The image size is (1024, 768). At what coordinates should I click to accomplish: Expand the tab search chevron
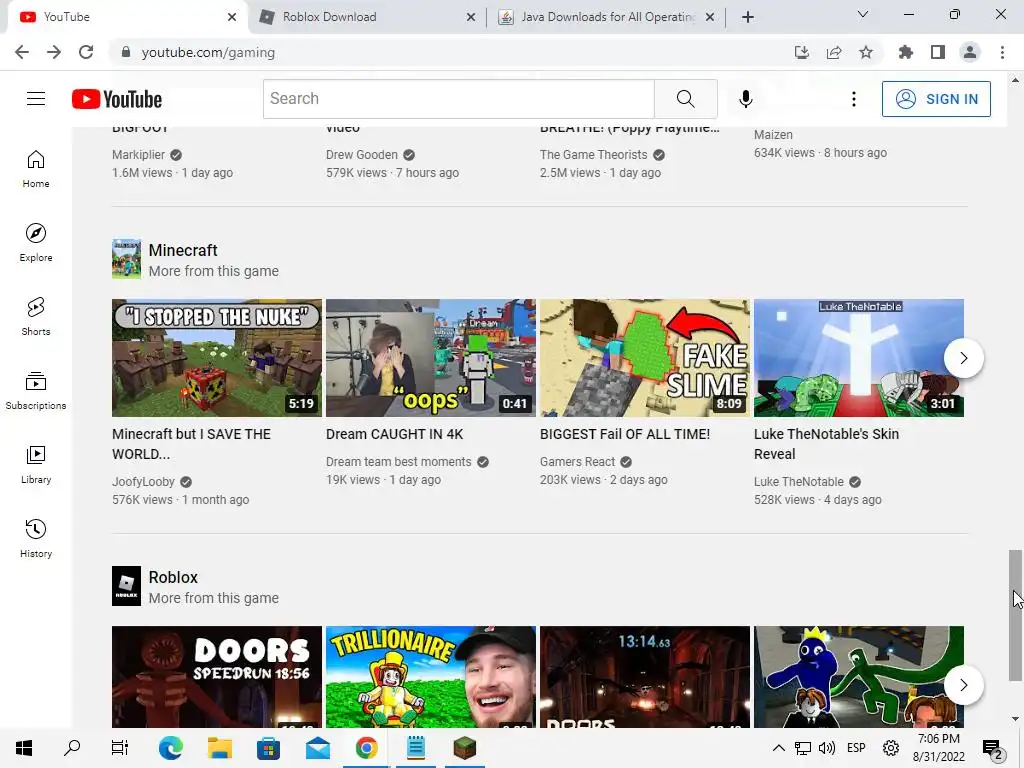(863, 14)
